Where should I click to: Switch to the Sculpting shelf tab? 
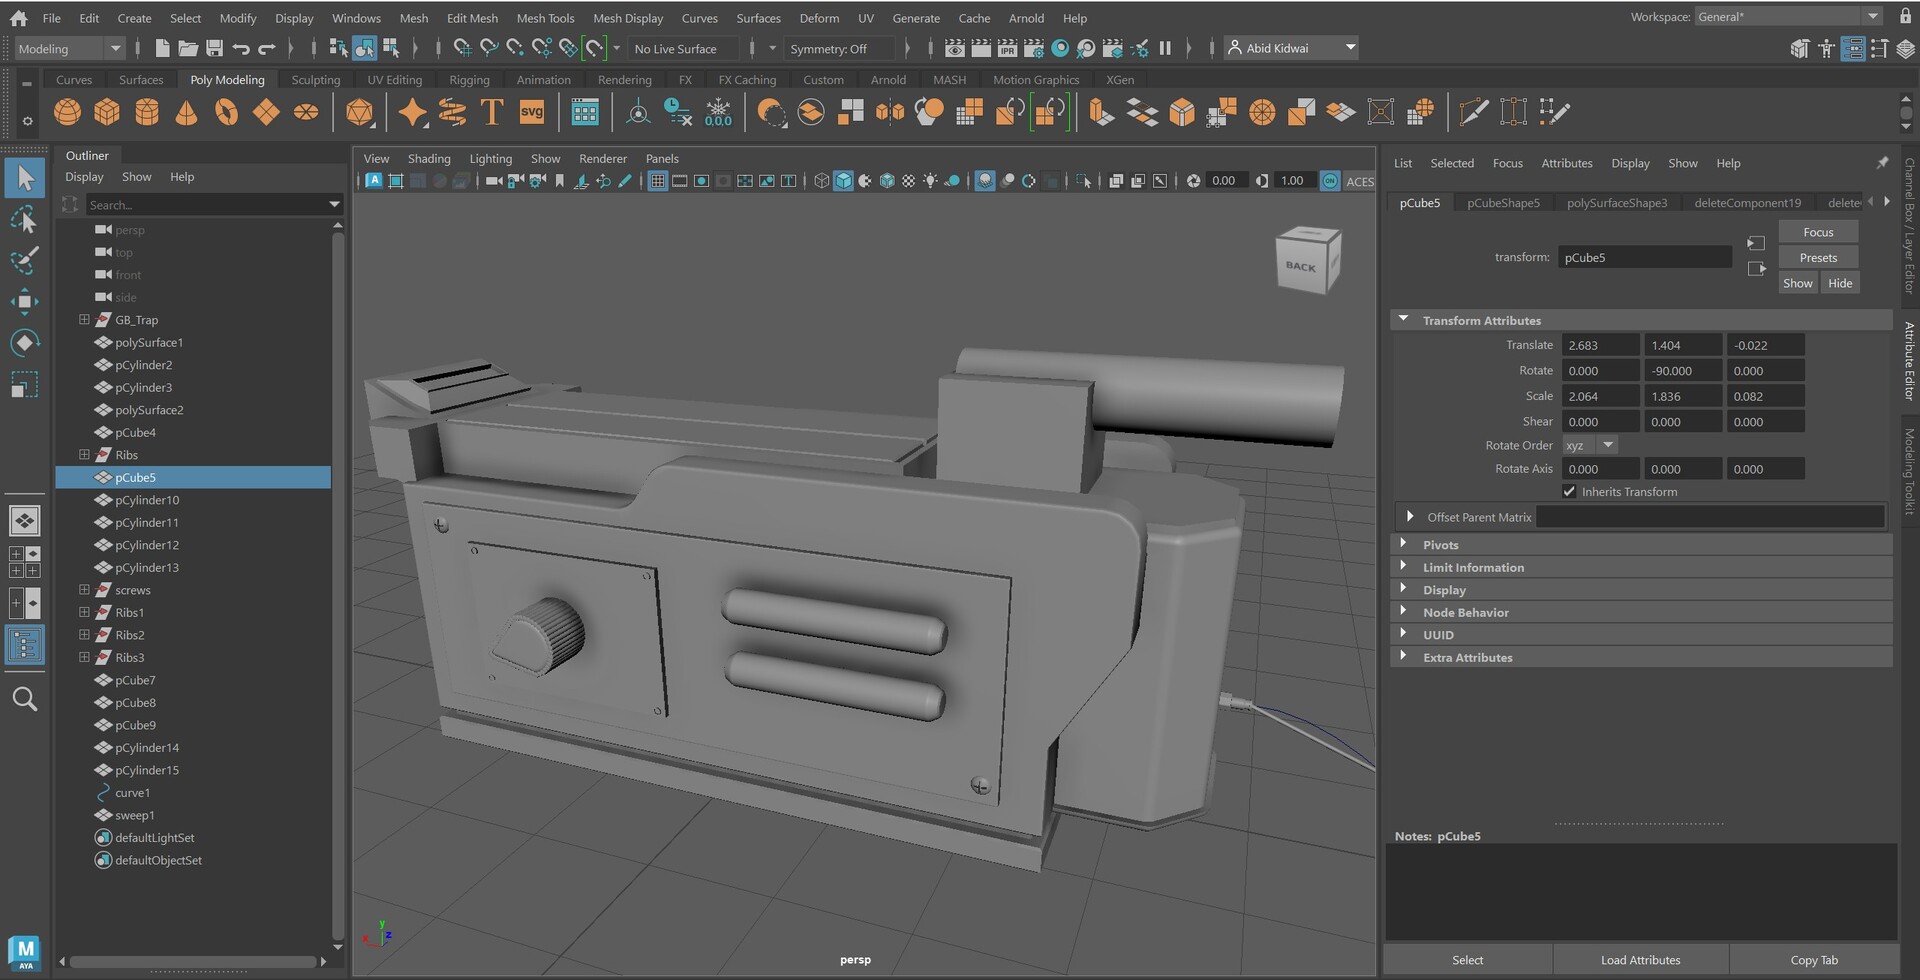coord(315,80)
